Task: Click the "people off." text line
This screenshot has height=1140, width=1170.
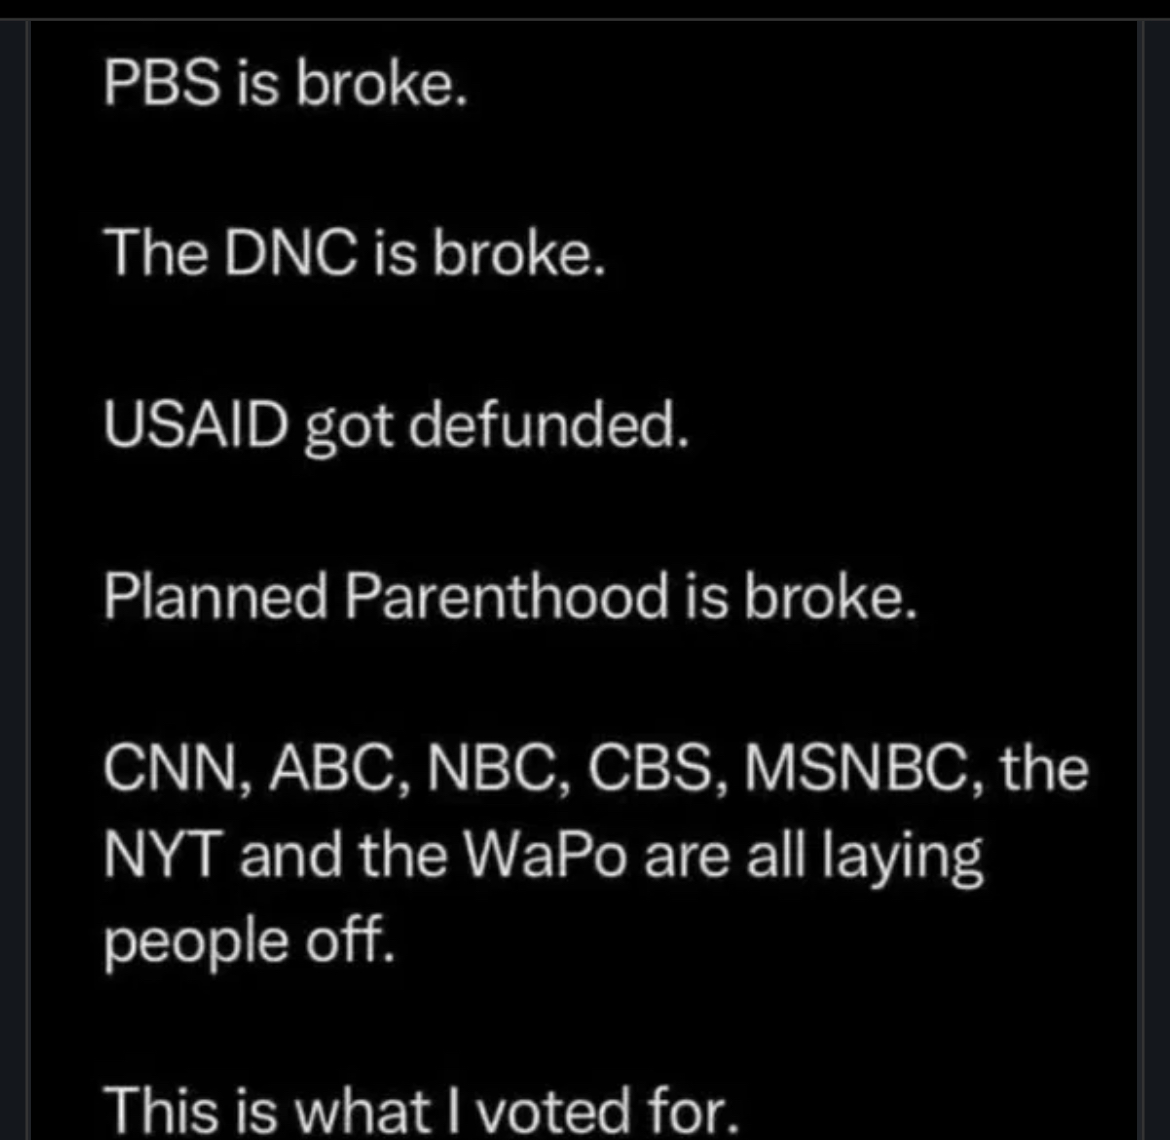Action: click(x=245, y=941)
